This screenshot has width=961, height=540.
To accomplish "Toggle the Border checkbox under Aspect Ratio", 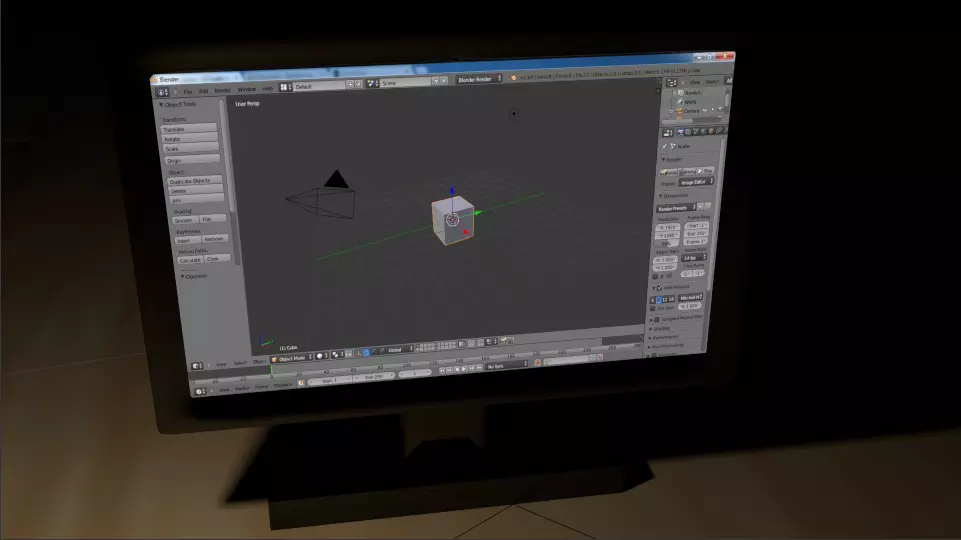I will click(x=655, y=276).
